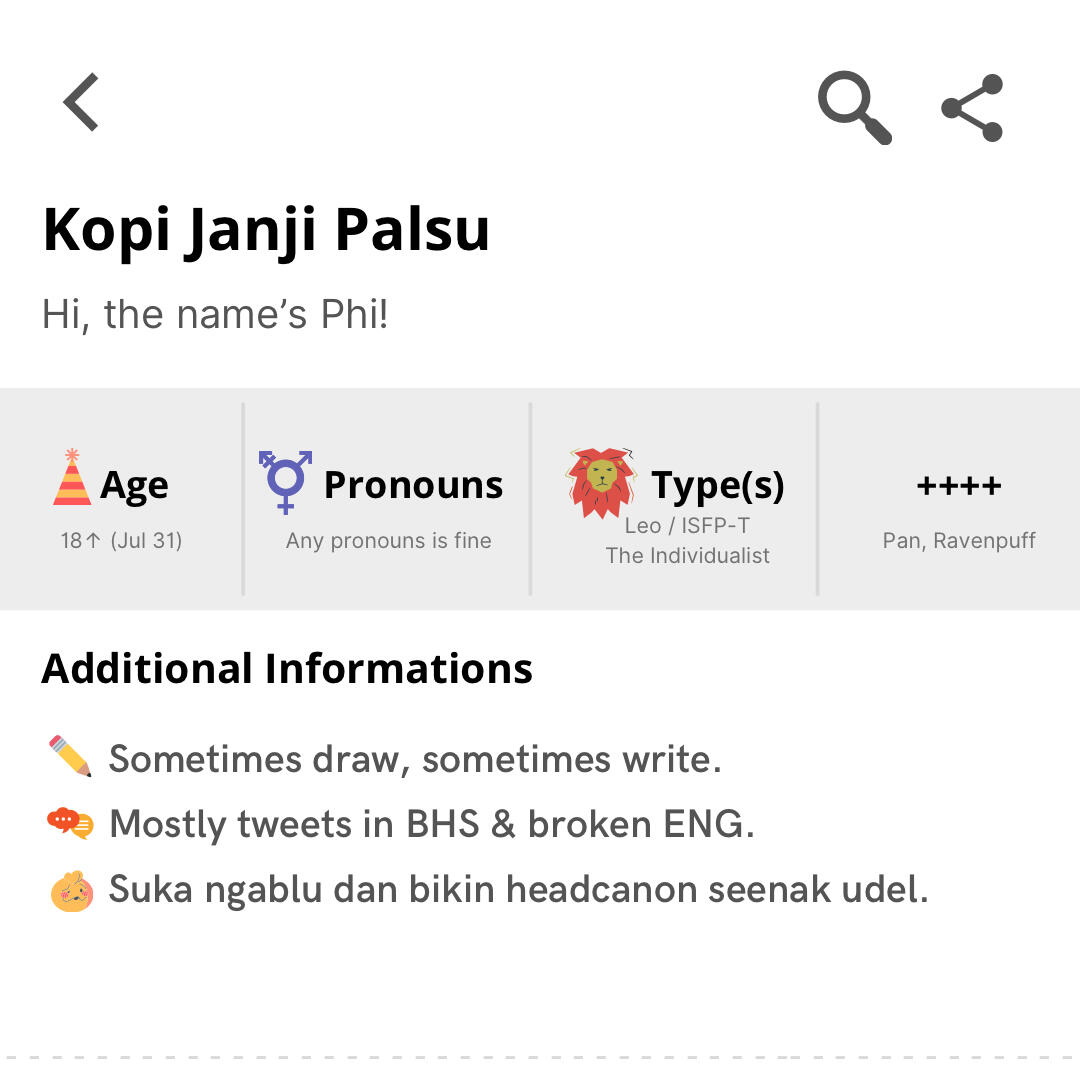Screen dimensions: 1080x1080
Task: Click "Sometimes draw, sometimes write." line
Action: pos(415,759)
